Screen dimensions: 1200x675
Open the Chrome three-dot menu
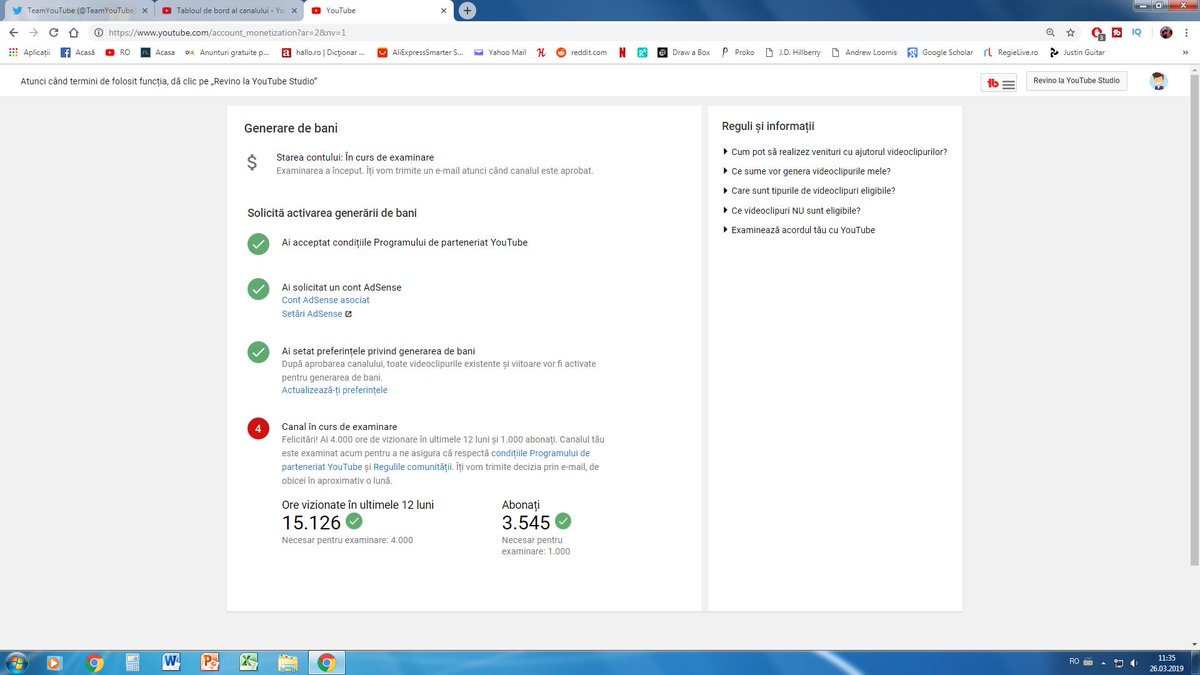click(x=1188, y=32)
